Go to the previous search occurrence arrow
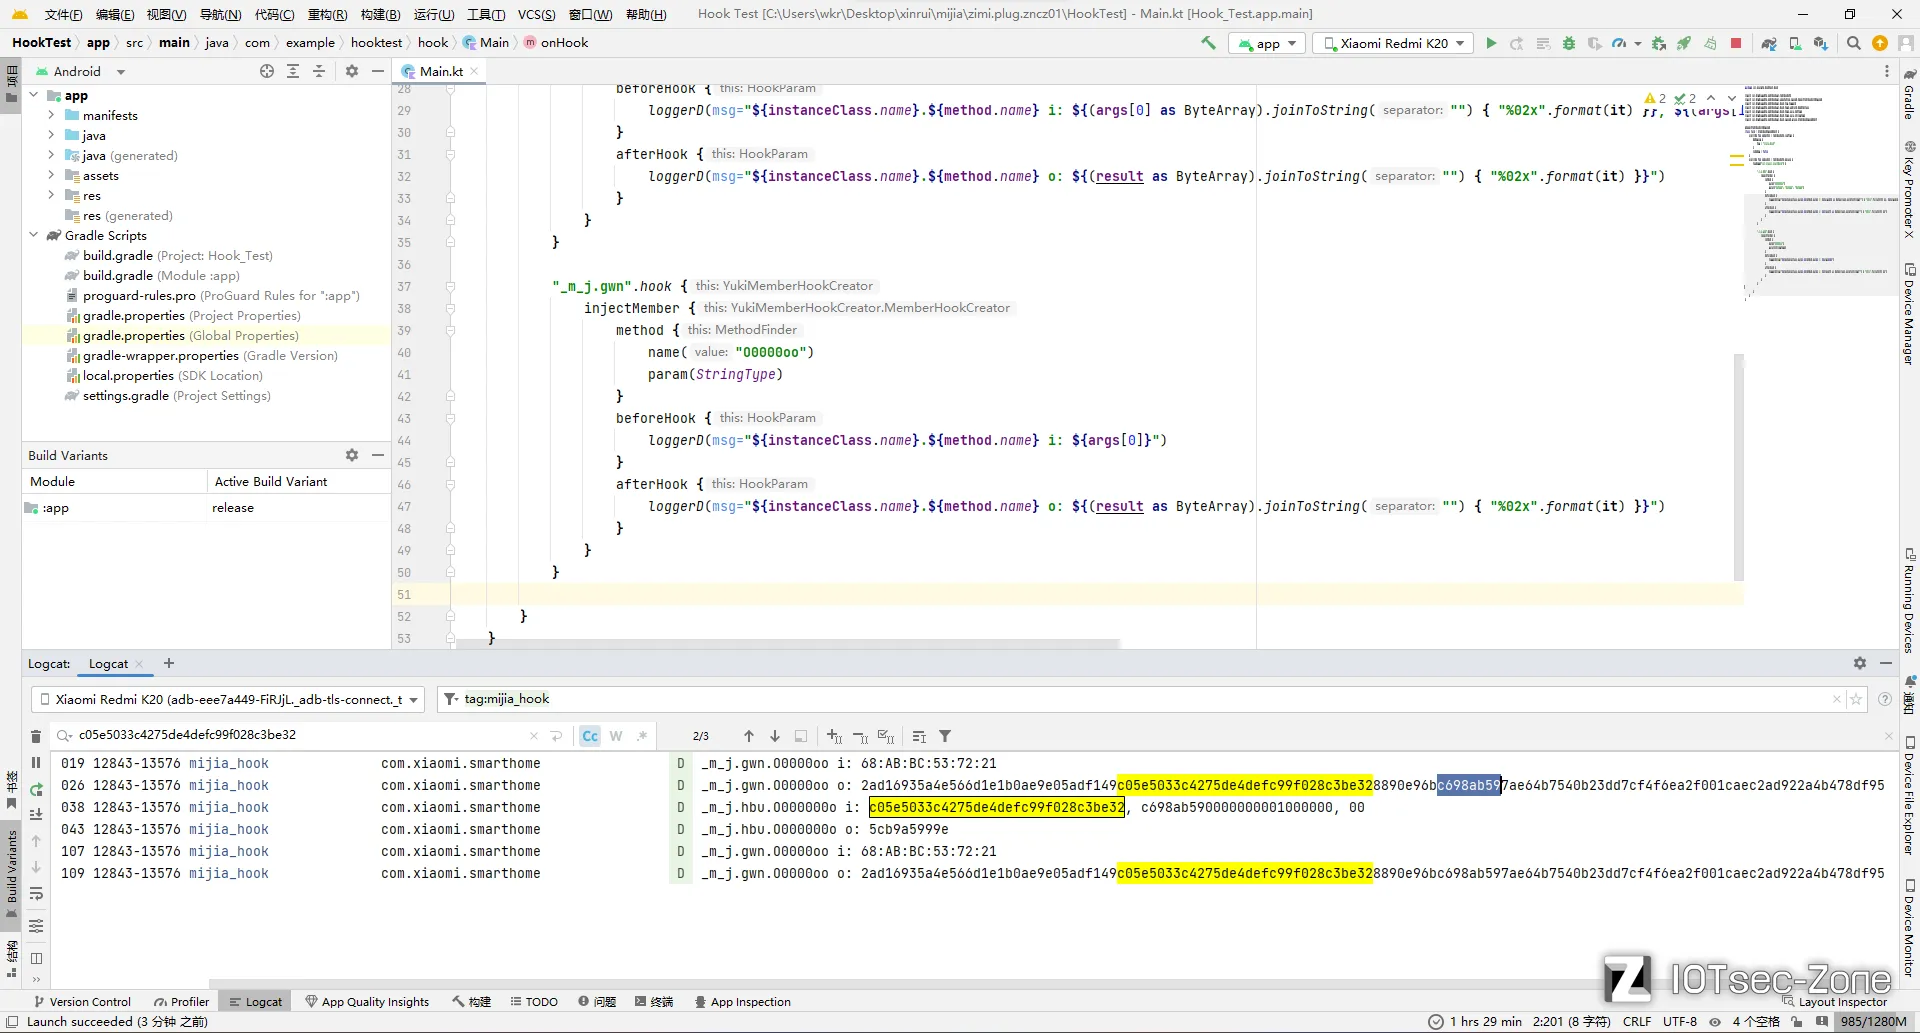This screenshot has width=1920, height=1033. pyautogui.click(x=749, y=736)
